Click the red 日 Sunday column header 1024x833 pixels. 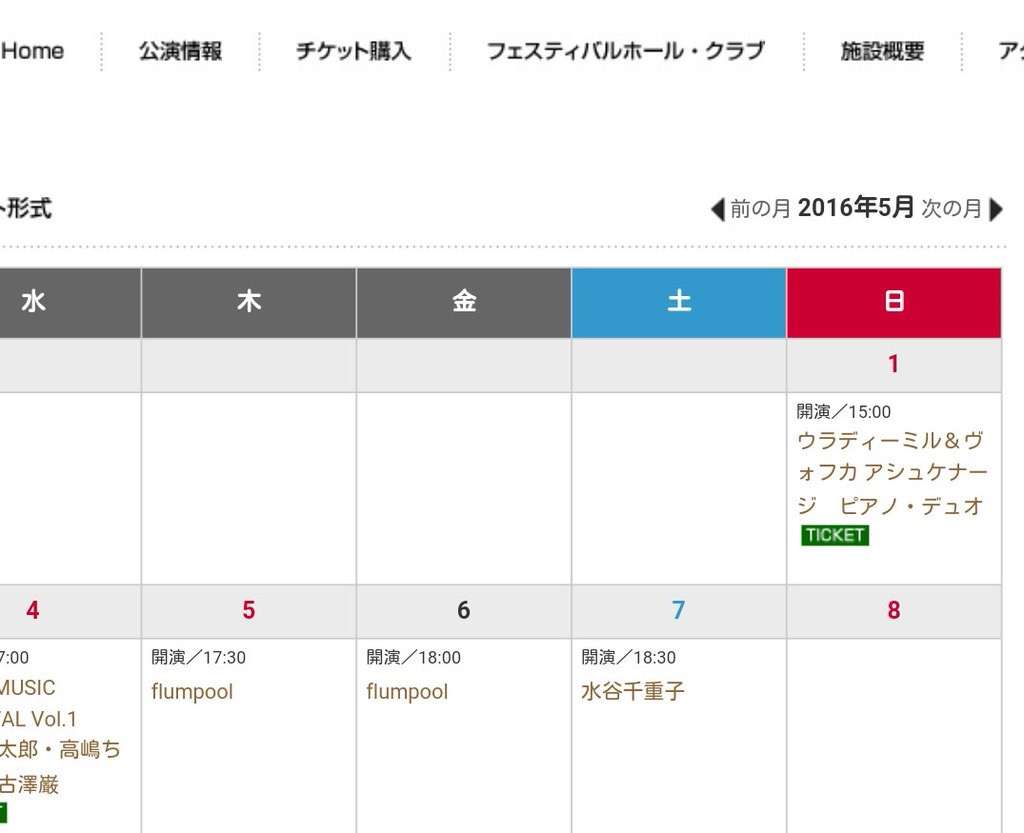[894, 303]
